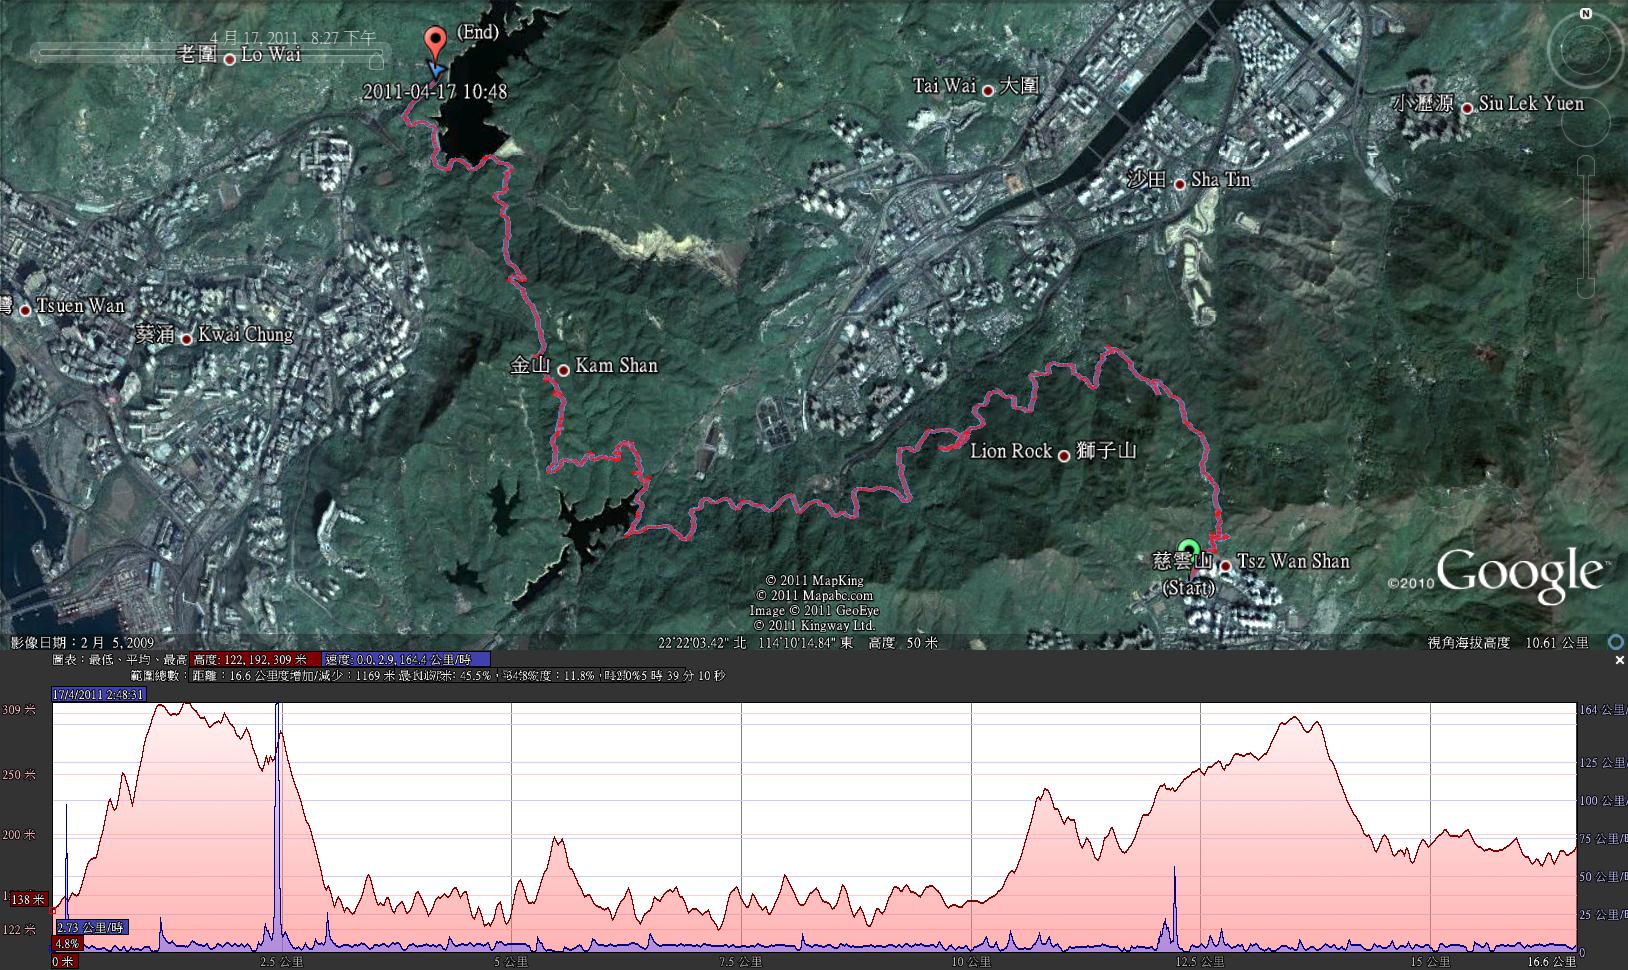Click the move joystick circle

(1586, 121)
